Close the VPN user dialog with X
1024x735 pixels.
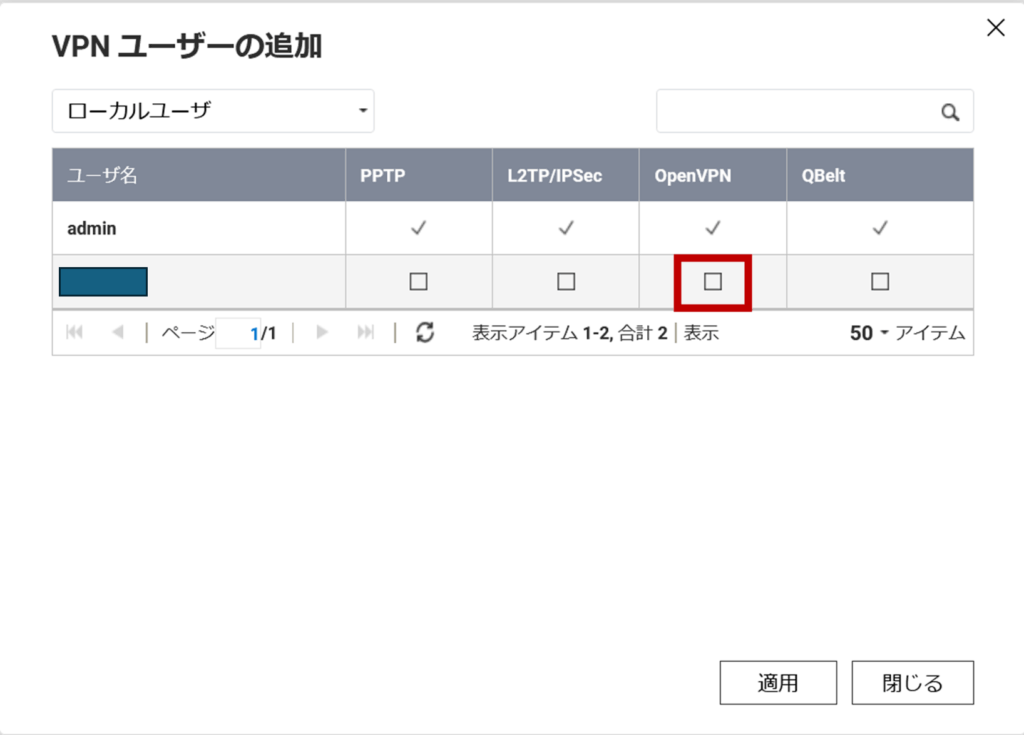pos(995,28)
